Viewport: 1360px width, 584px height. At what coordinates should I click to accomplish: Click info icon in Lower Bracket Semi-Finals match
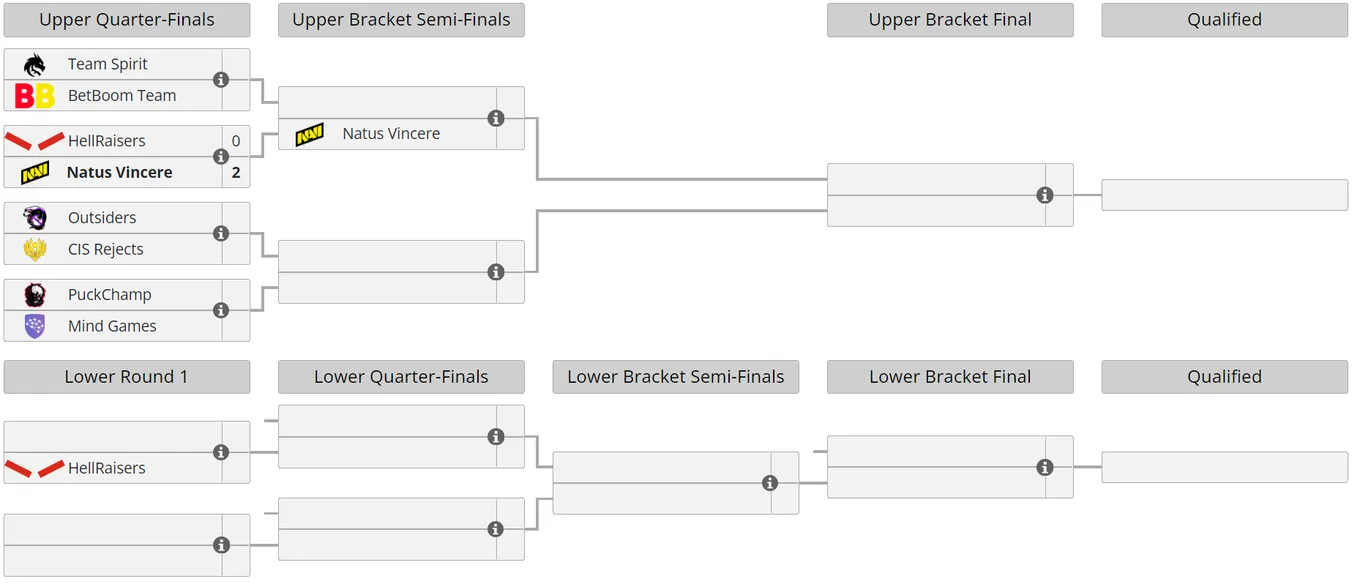tap(770, 483)
